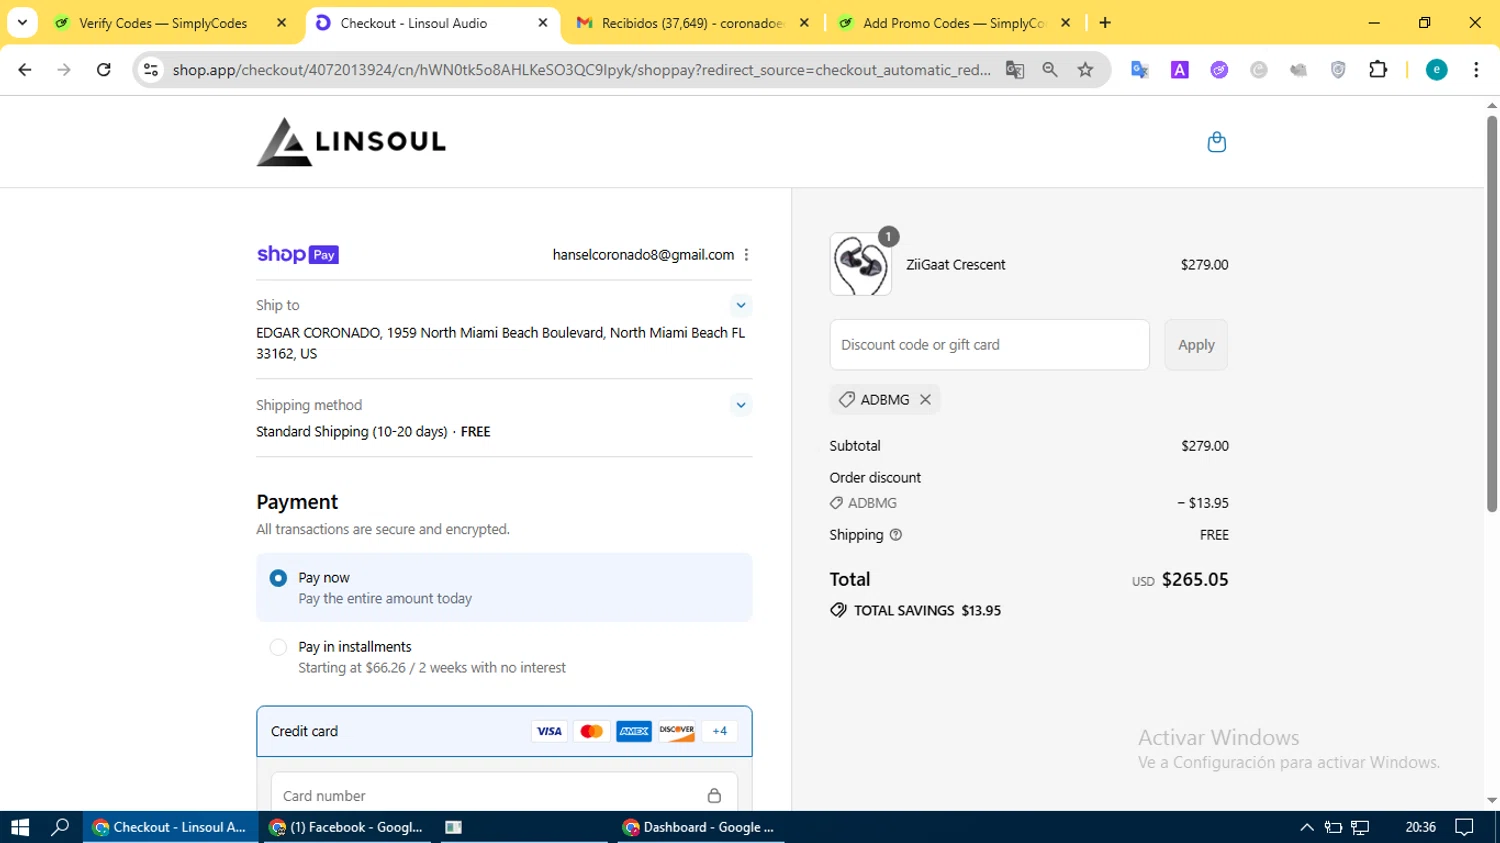This screenshot has width=1500, height=843.
Task: Click the Standard Shipping (10-20 days) text
Action: 352,432
